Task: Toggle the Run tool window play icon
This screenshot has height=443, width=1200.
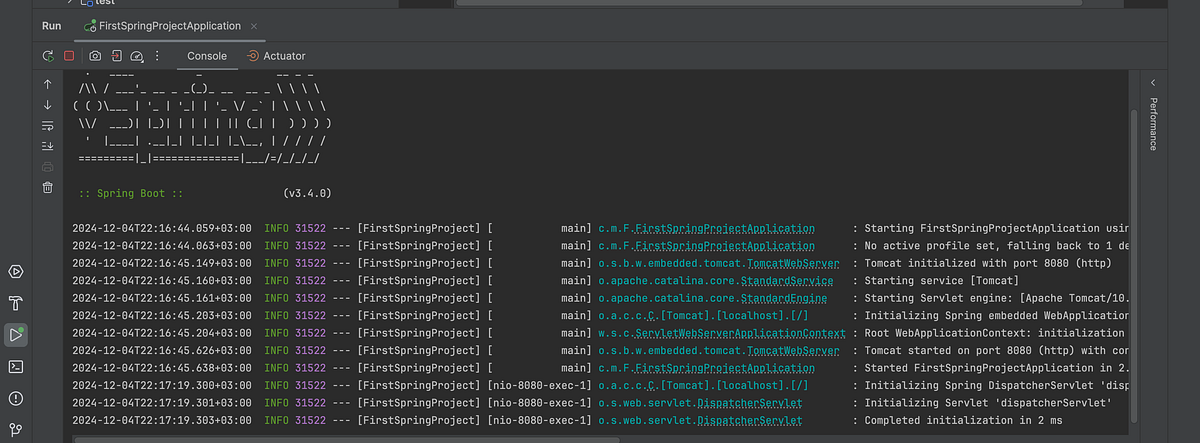Action: point(15,335)
